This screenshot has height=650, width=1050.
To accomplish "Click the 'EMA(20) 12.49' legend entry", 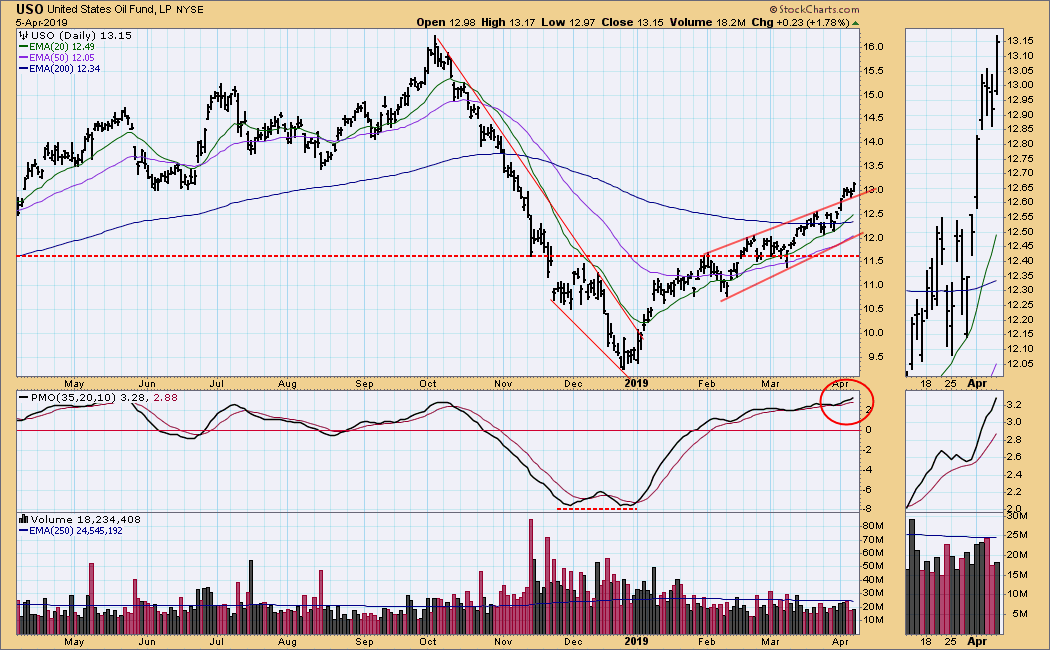I will (x=62, y=47).
